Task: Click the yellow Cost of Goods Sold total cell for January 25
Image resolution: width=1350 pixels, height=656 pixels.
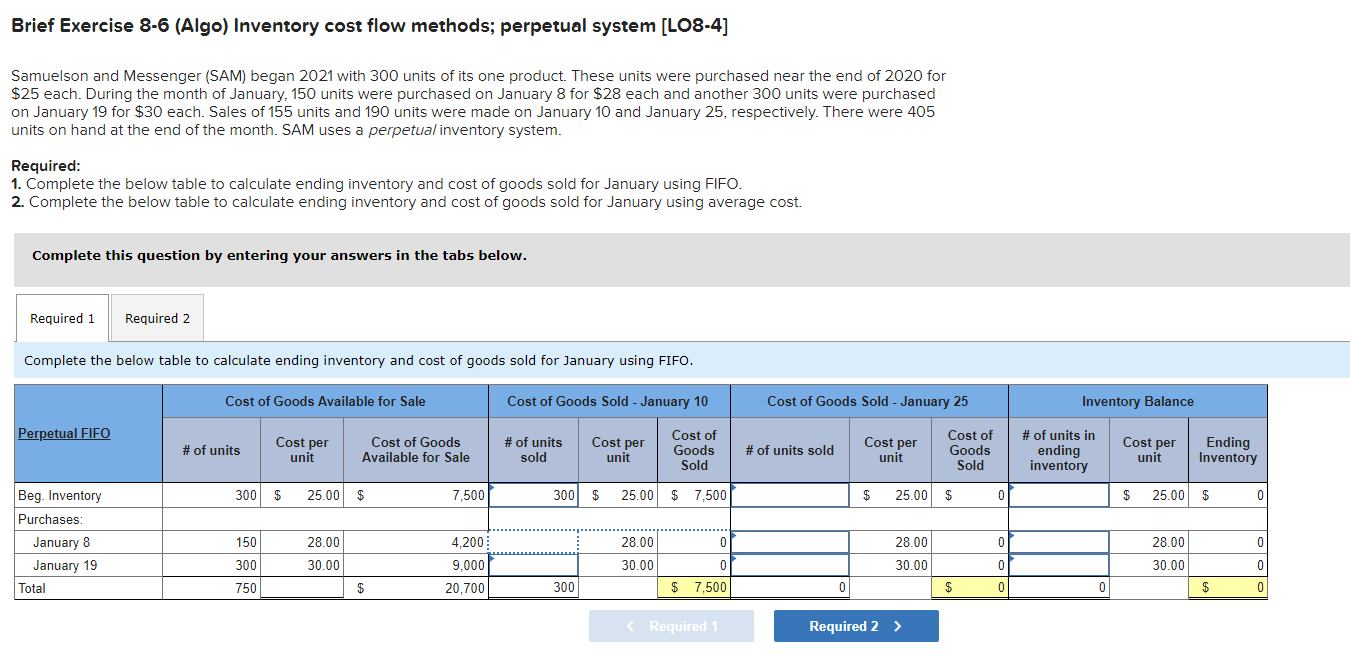Action: click(972, 588)
